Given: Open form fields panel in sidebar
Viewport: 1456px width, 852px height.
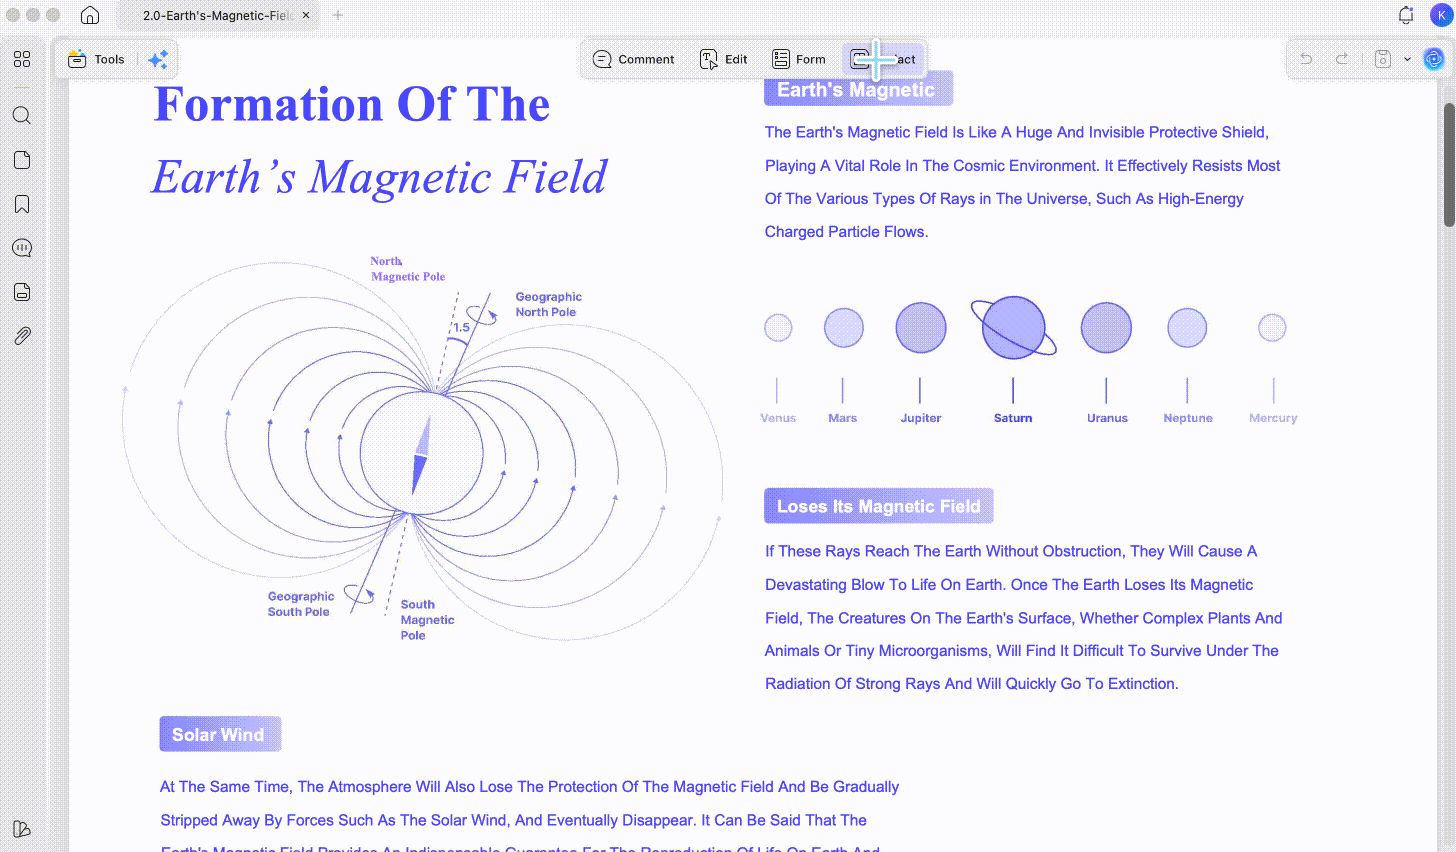Looking at the screenshot, I should pos(22,292).
